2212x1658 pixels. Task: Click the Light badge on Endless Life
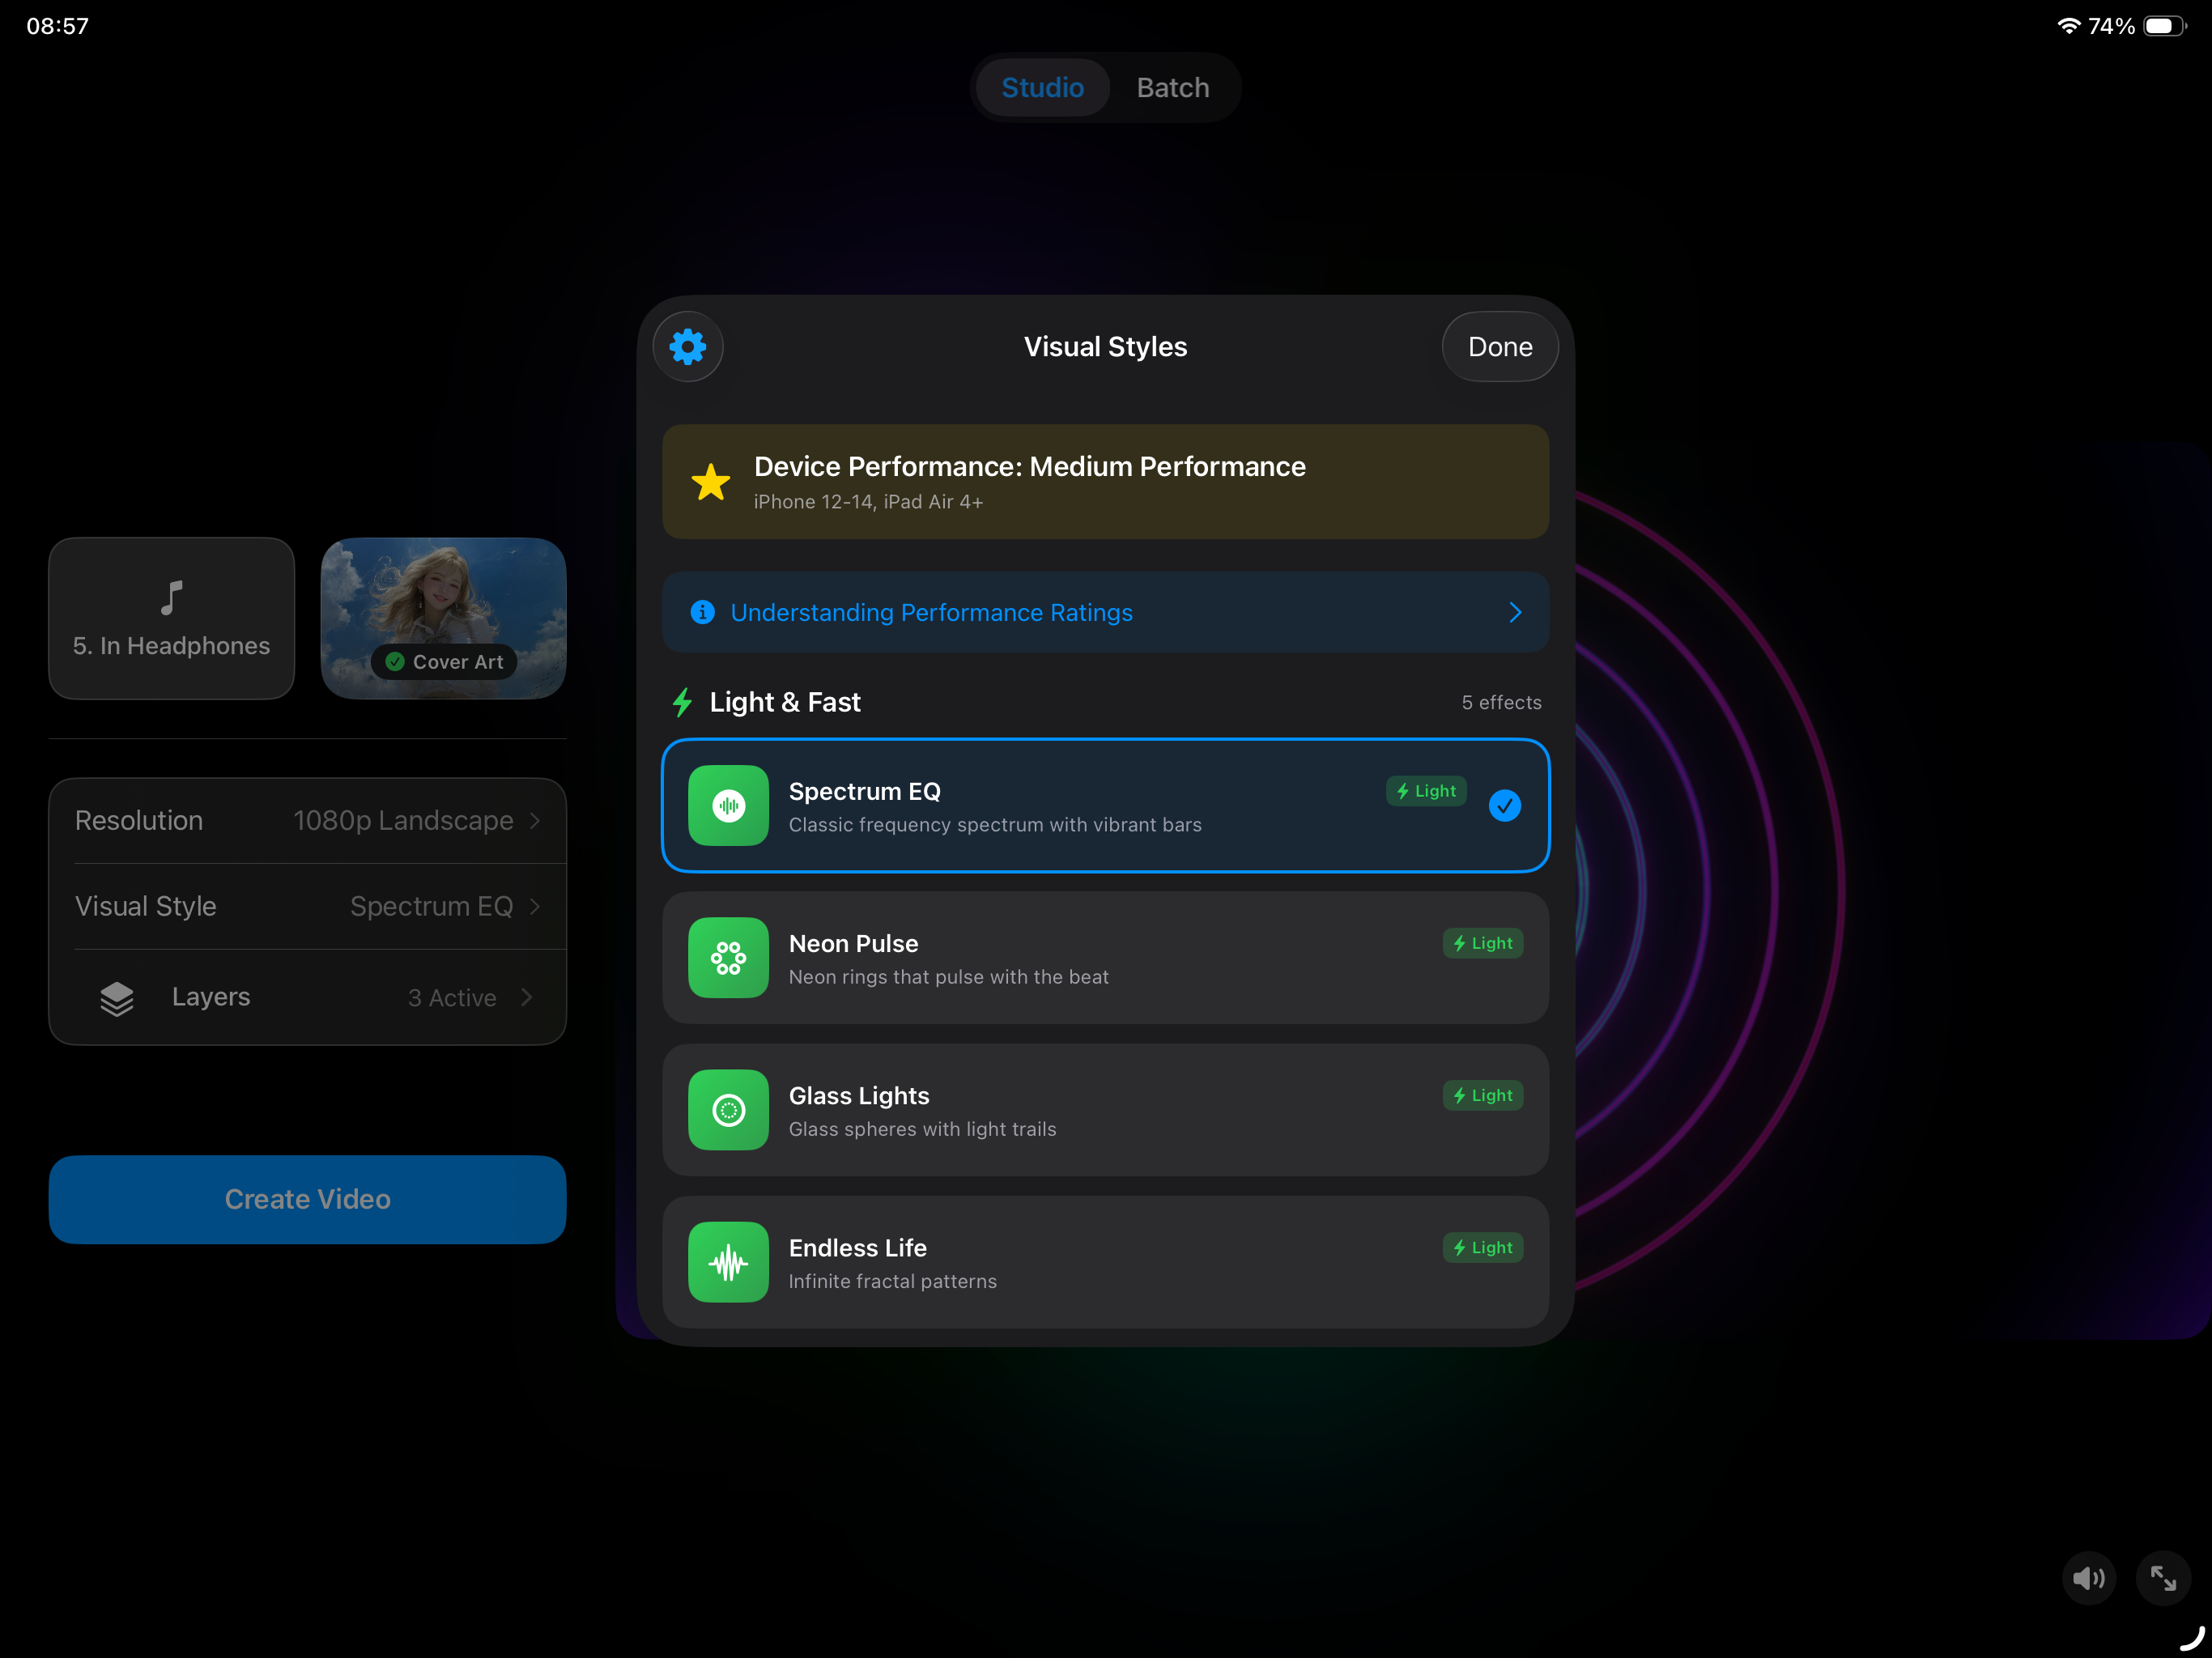(1482, 1247)
